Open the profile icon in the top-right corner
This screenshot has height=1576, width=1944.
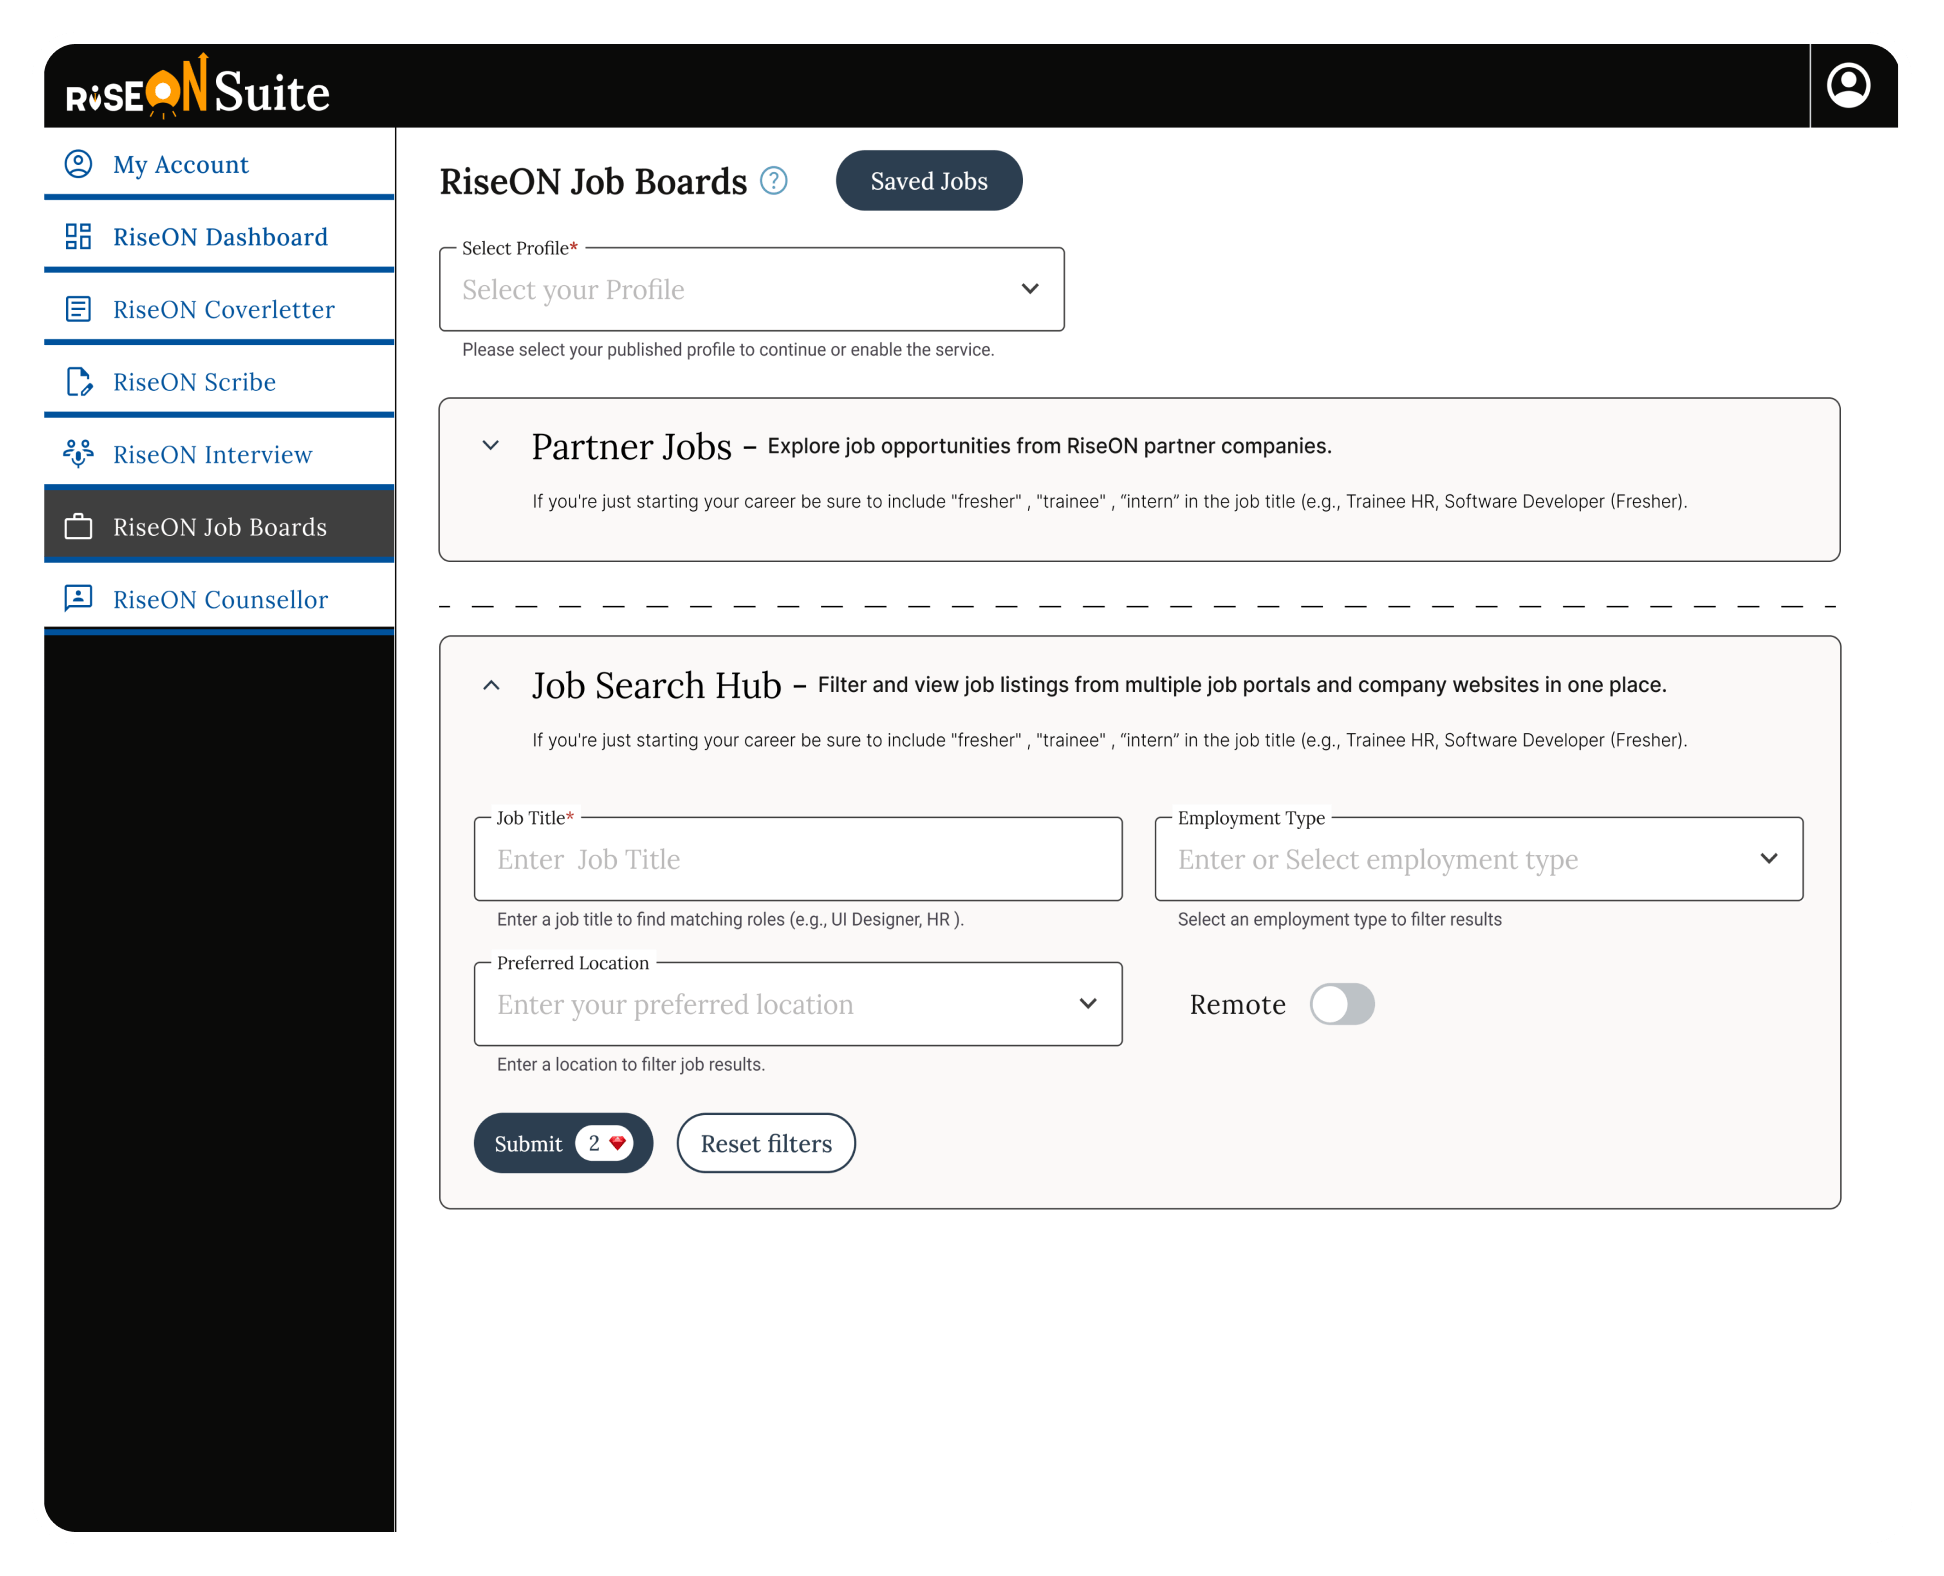(x=1849, y=85)
